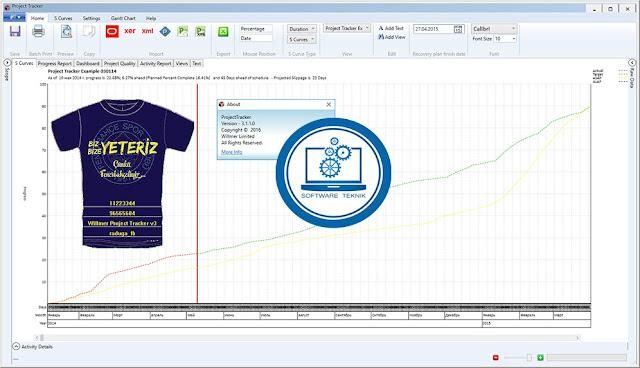Viewport: 640px width, 368px height.
Task: Switch to the Activity Report tab
Action: [x=156, y=64]
